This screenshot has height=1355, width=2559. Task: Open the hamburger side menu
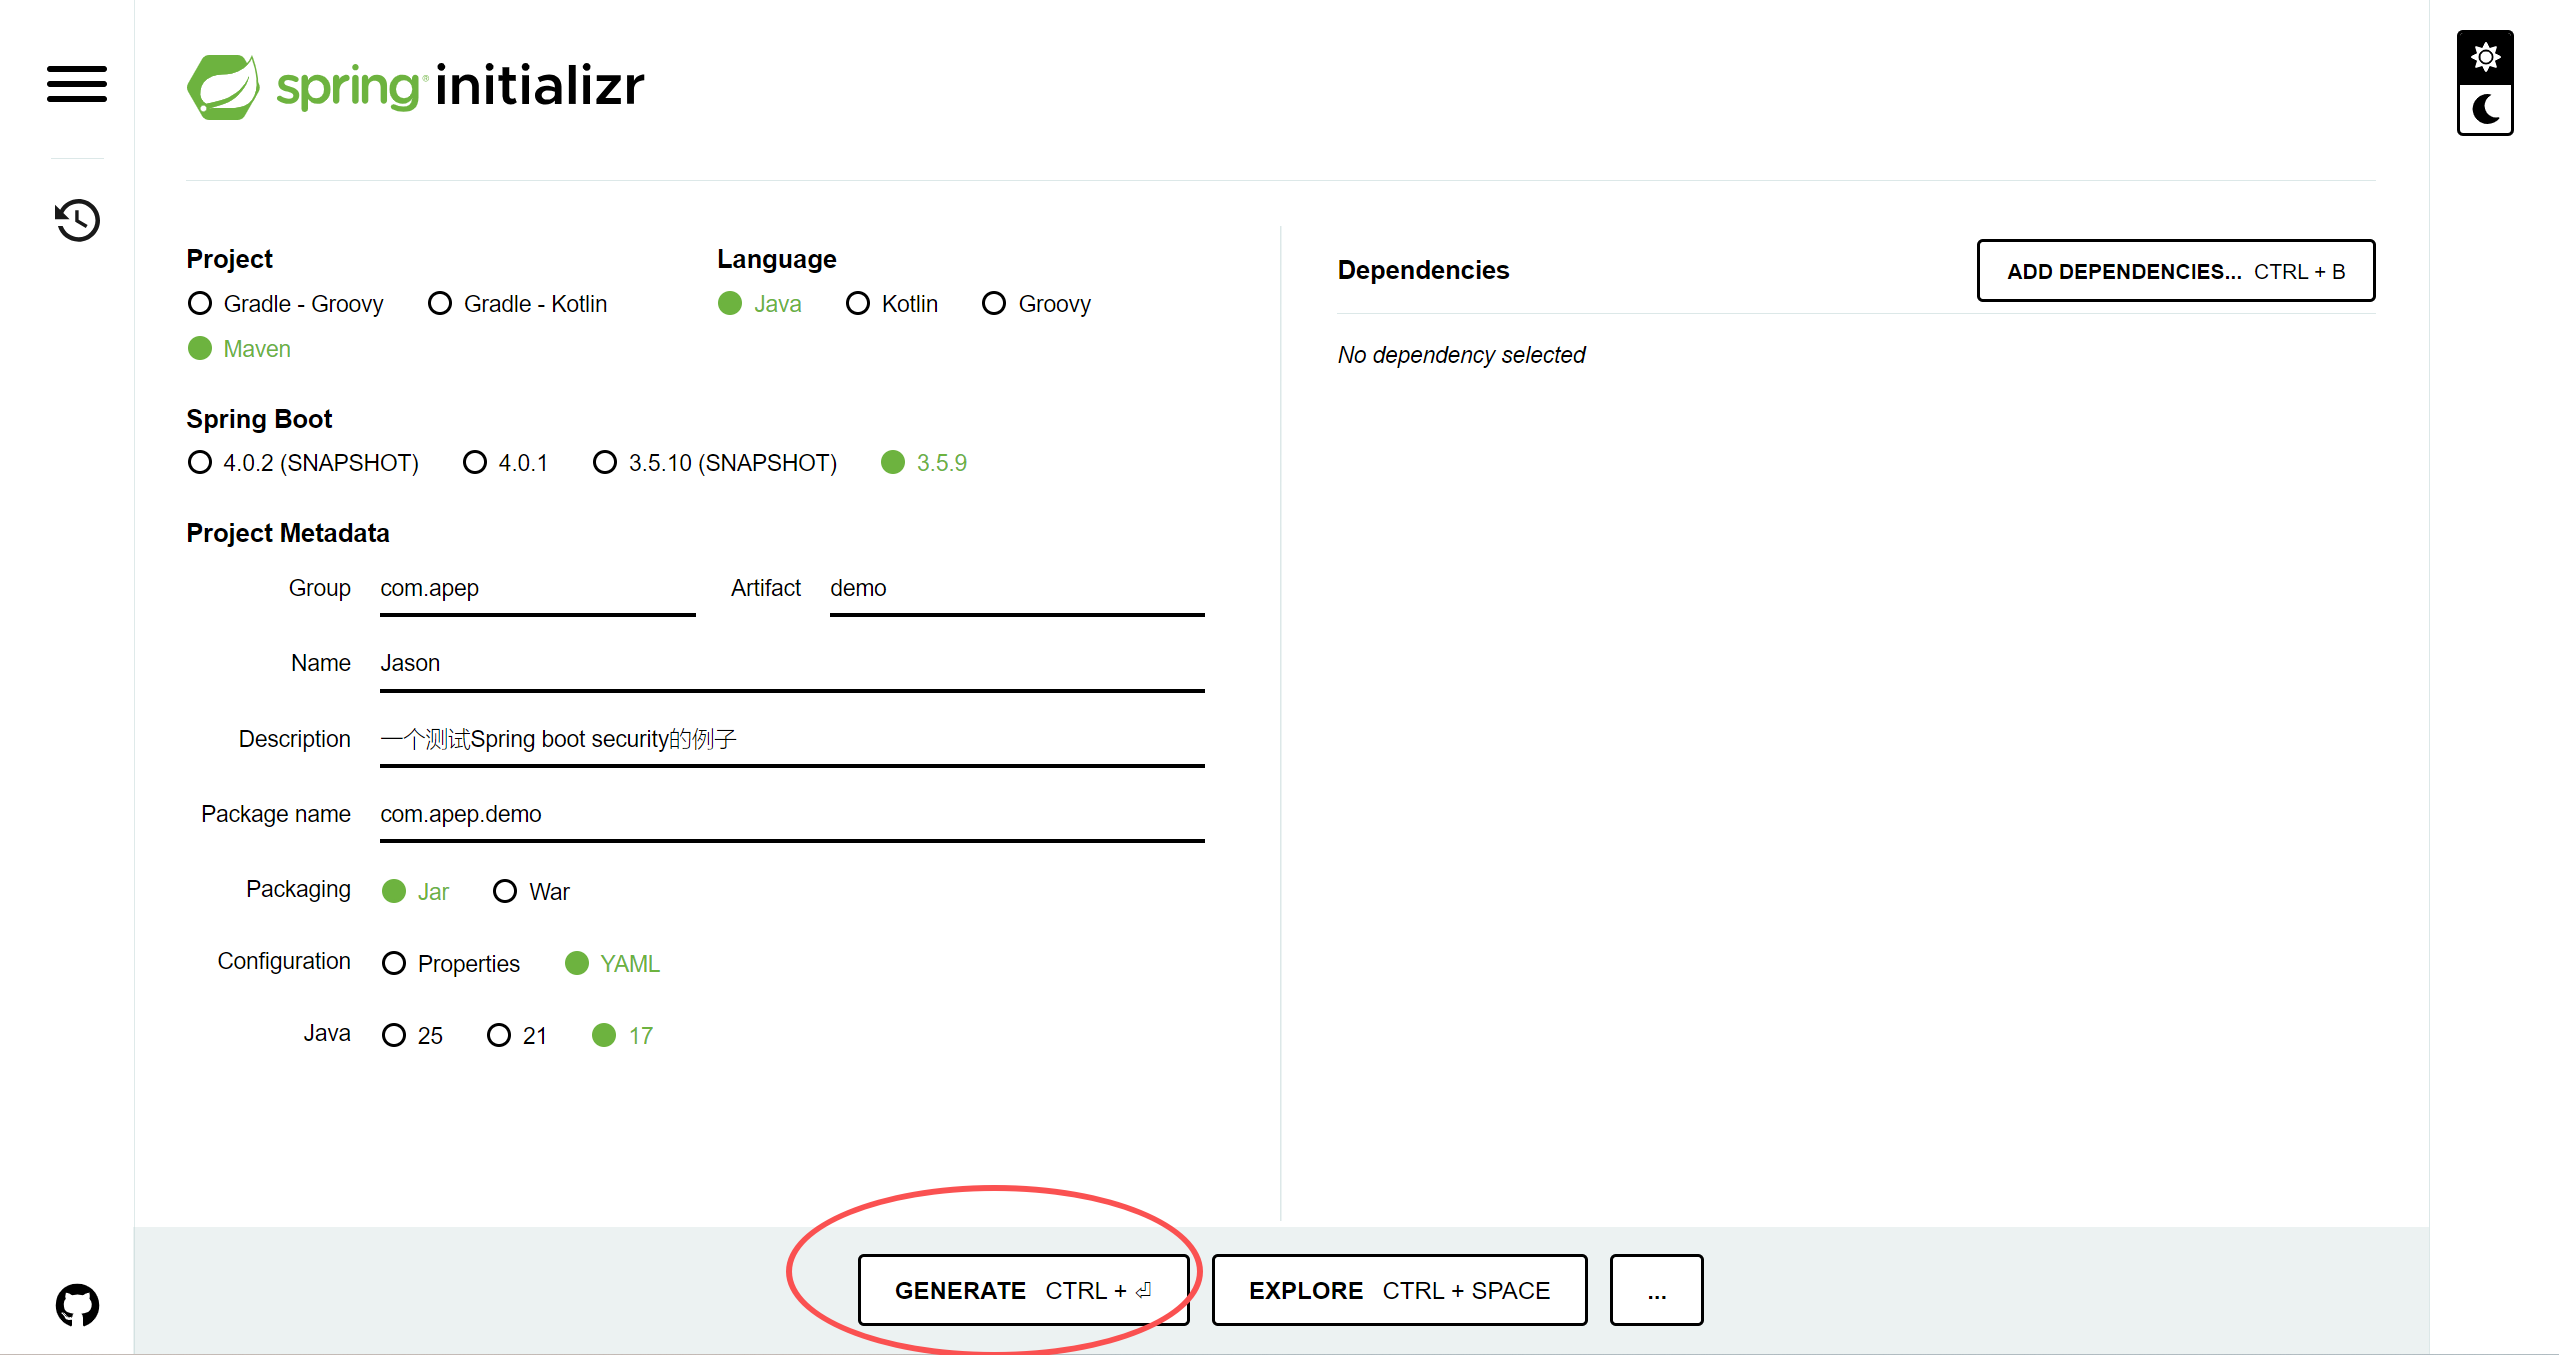click(77, 84)
